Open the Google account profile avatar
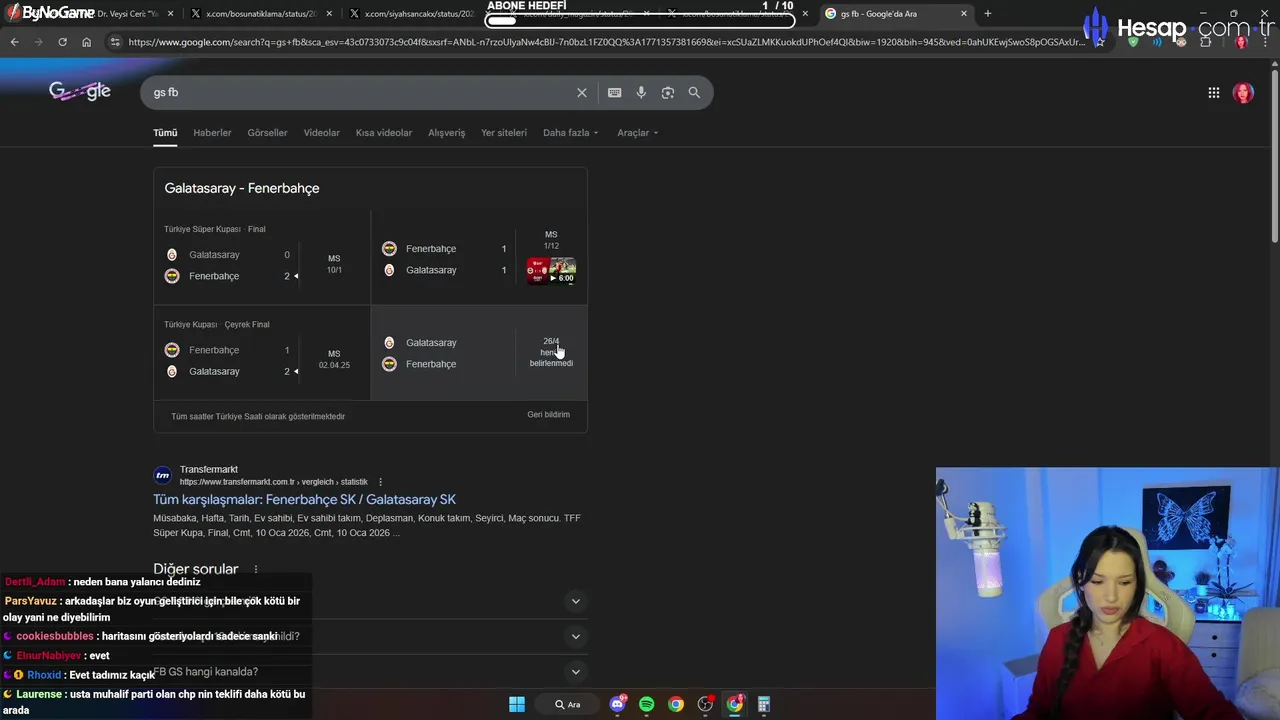The height and width of the screenshot is (720, 1280). (x=1243, y=92)
